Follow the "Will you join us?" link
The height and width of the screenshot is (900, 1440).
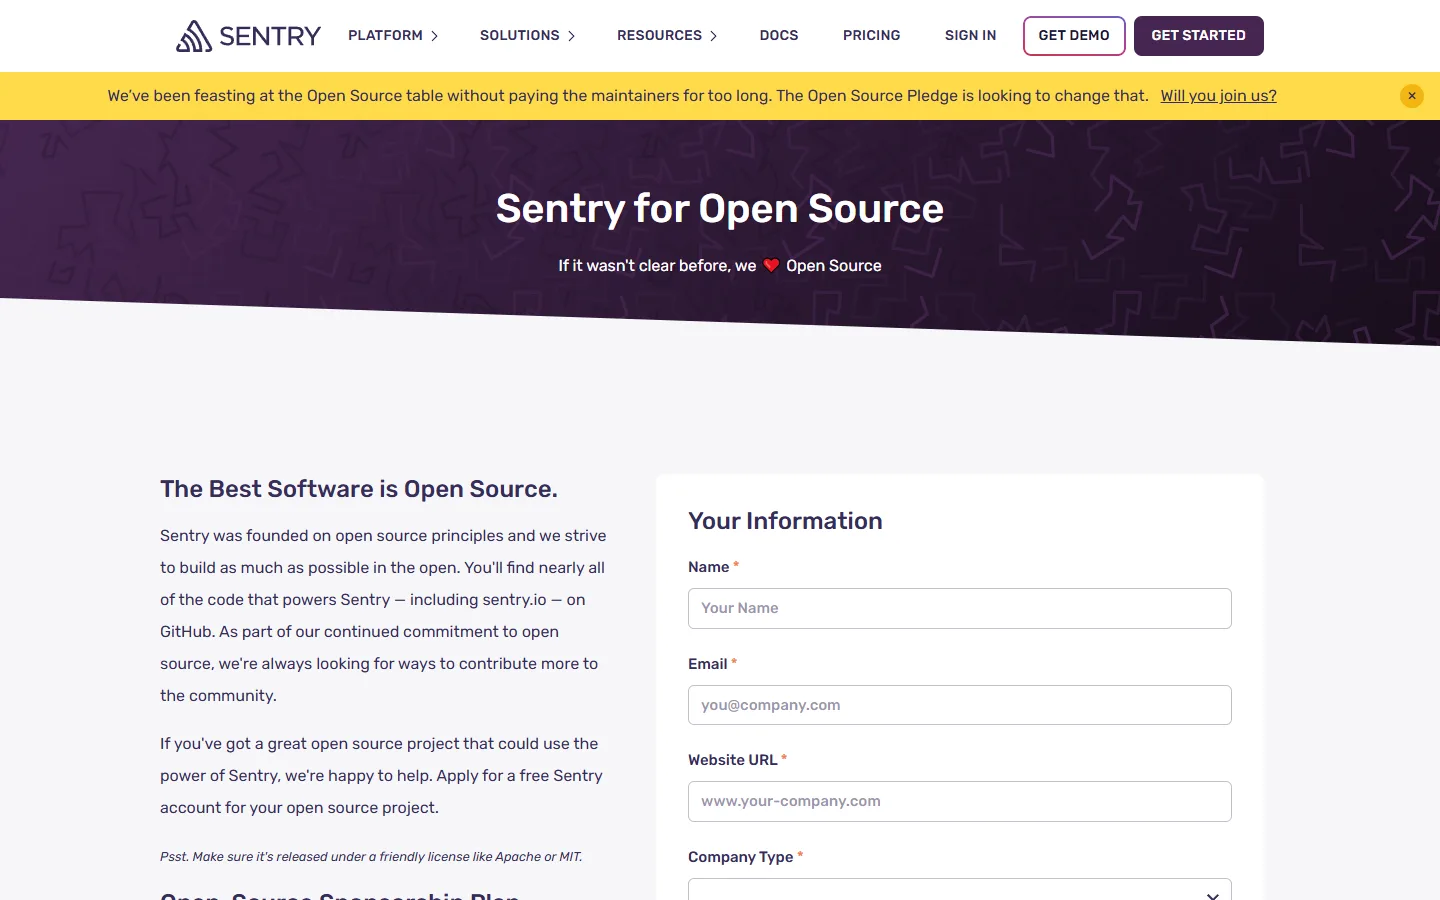(1218, 96)
